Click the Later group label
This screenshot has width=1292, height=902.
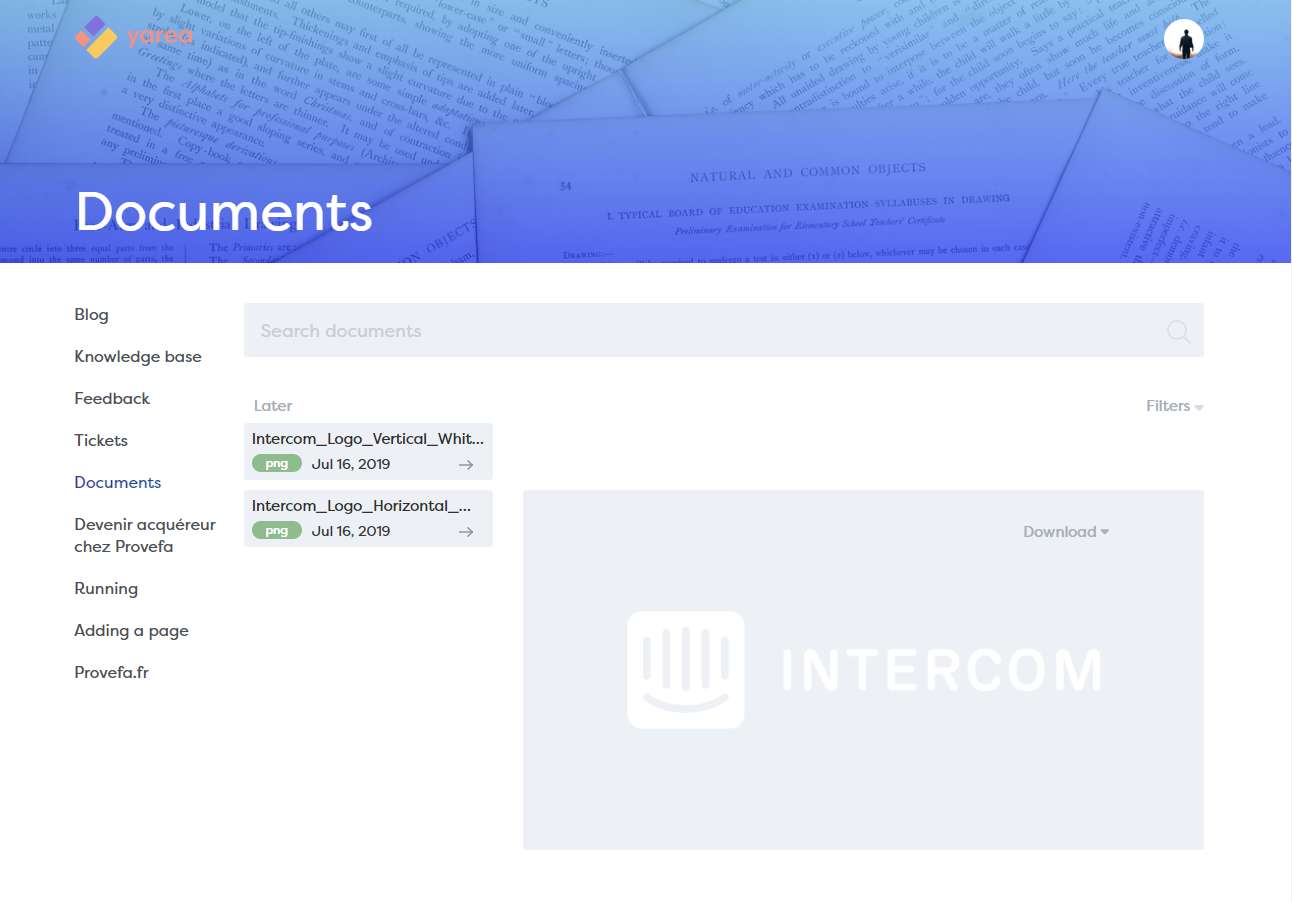pos(273,406)
